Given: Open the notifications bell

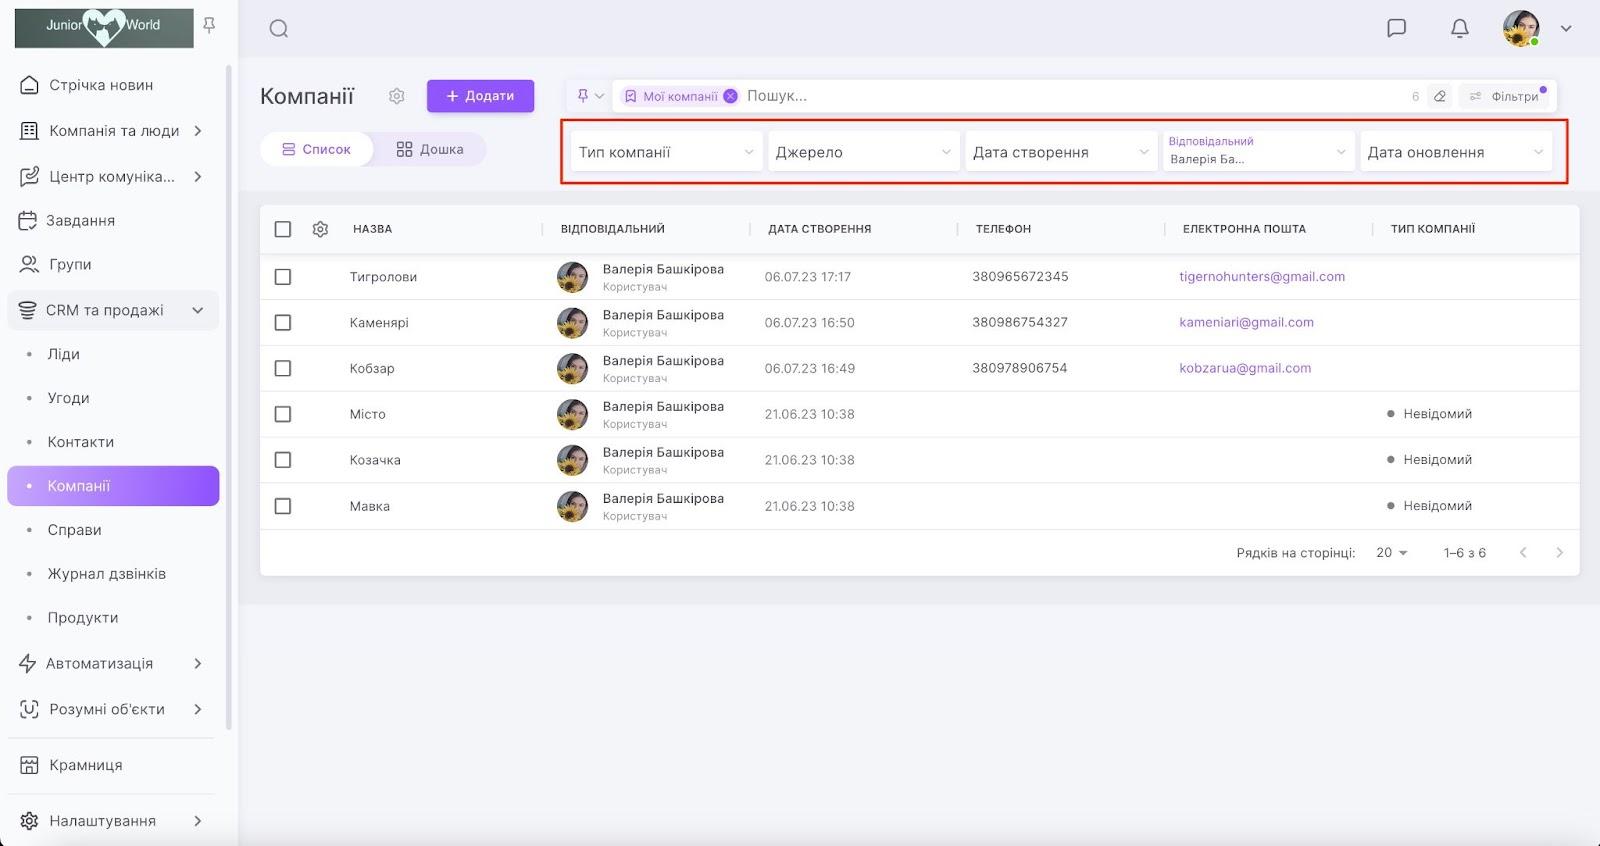Looking at the screenshot, I should [1460, 28].
